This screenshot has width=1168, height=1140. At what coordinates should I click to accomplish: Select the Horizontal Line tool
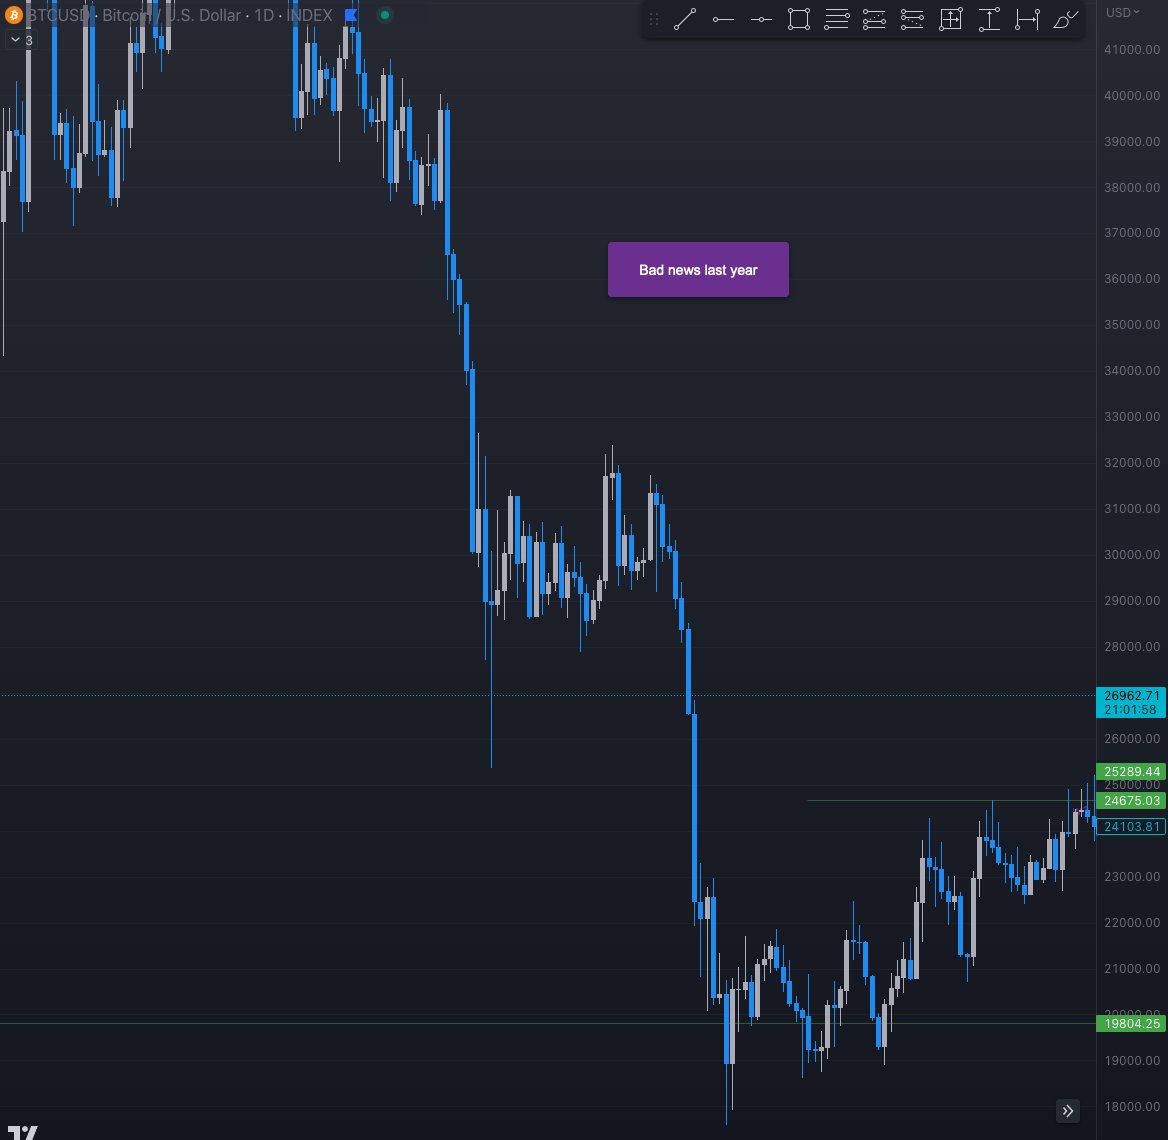(761, 19)
